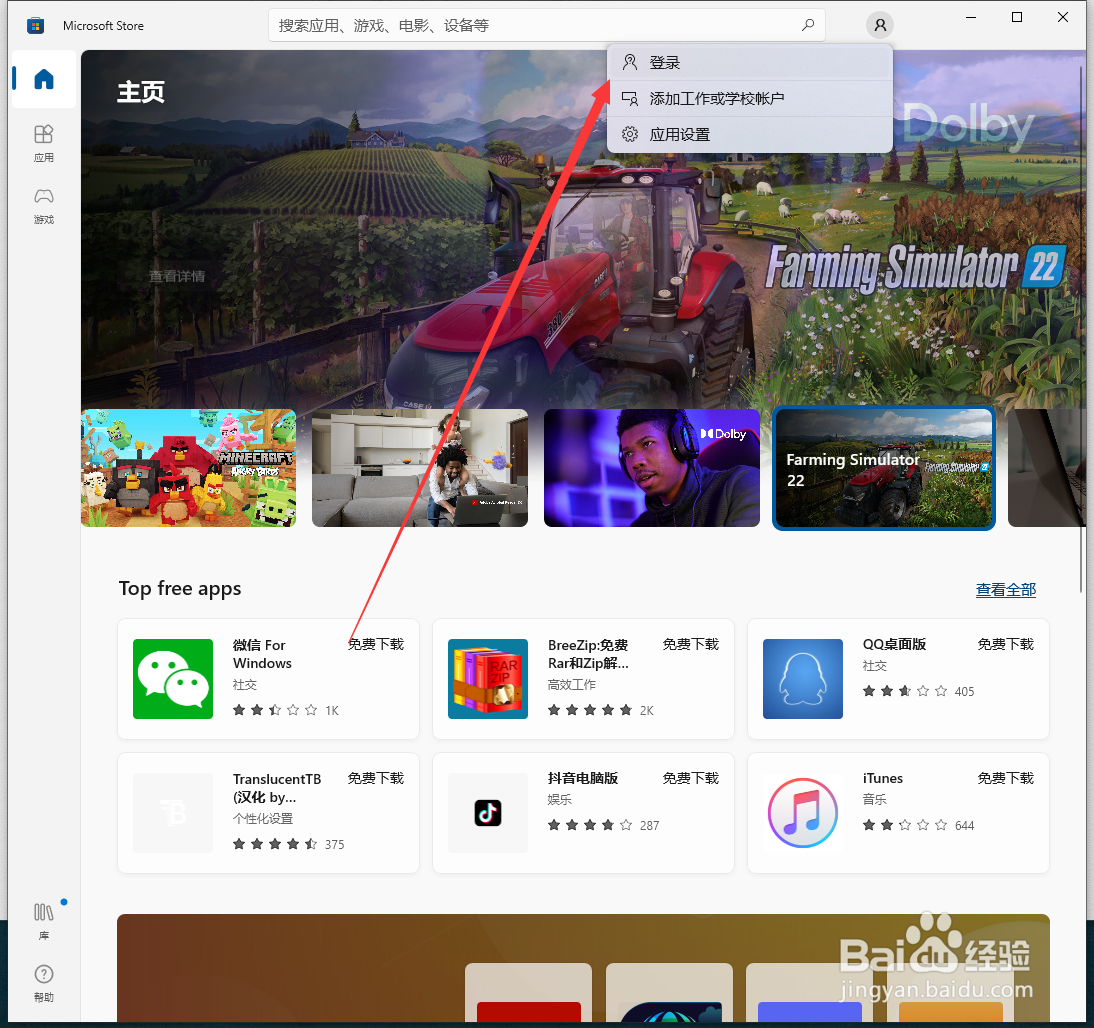Image resolution: width=1094 pixels, height=1028 pixels.
Task: Open the 查看全部 link for Top free apps
Action: pos(1005,590)
